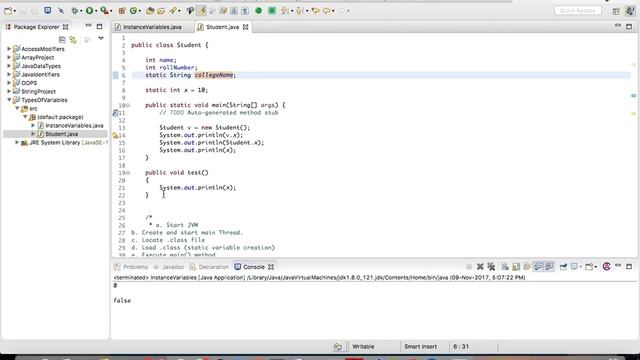640x360 pixels.
Task: Click the task marker on line 11
Action: [x=116, y=113]
